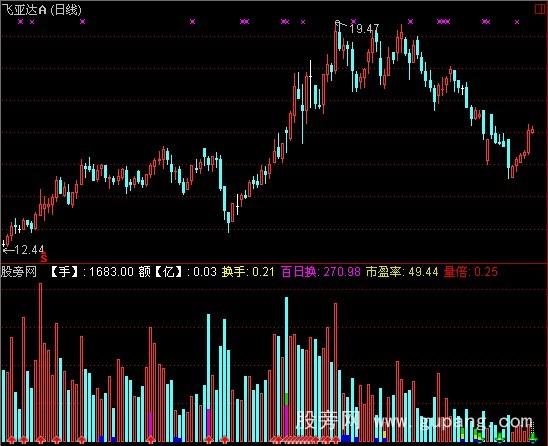This screenshot has width=548, height=446.
Task: Click the 【手】: 1683.00 volume value
Action: pyautogui.click(x=92, y=272)
